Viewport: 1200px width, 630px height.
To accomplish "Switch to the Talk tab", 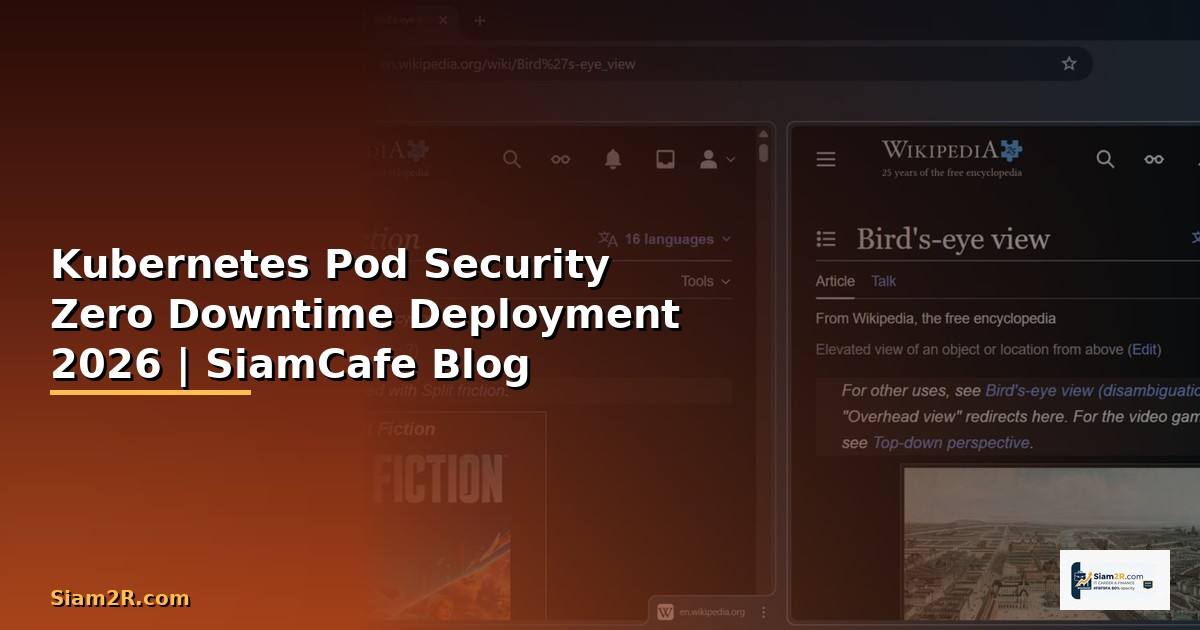I will coord(884,281).
